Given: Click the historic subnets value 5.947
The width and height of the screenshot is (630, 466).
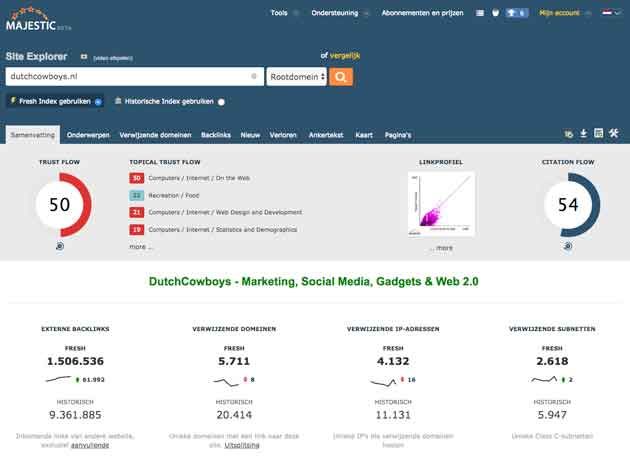Looking at the screenshot, I should pyautogui.click(x=552, y=415).
